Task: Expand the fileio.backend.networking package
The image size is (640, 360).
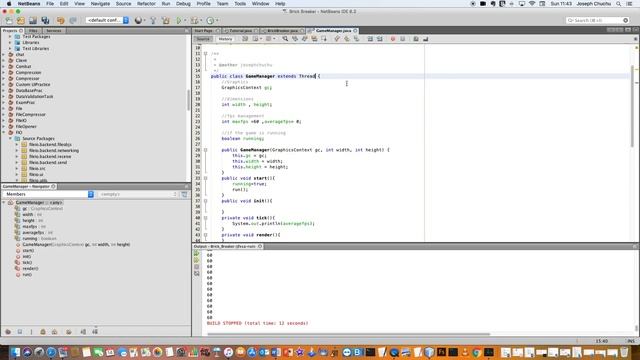Action: (17, 151)
